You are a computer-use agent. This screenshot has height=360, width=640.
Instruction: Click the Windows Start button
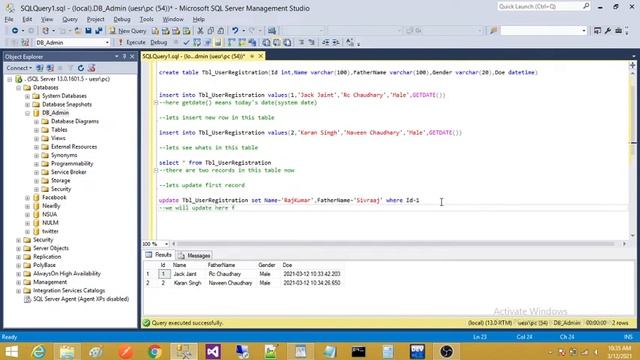click(x=11, y=351)
